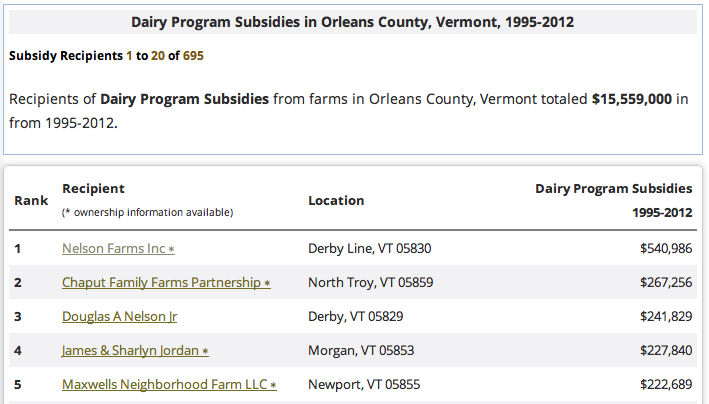Click ownership asterisk beside James & Sharlyn Jordan
This screenshot has height=404, width=709.
click(205, 351)
